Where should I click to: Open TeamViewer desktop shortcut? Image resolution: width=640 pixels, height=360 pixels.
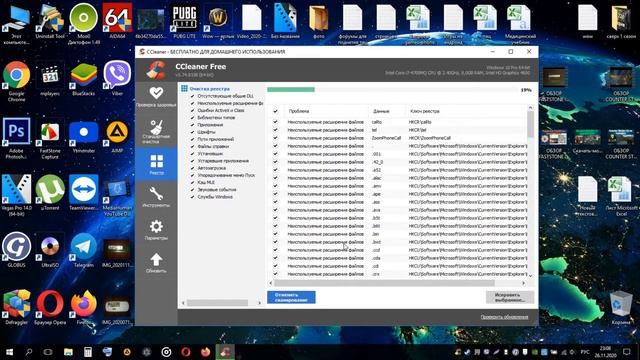tap(84, 193)
